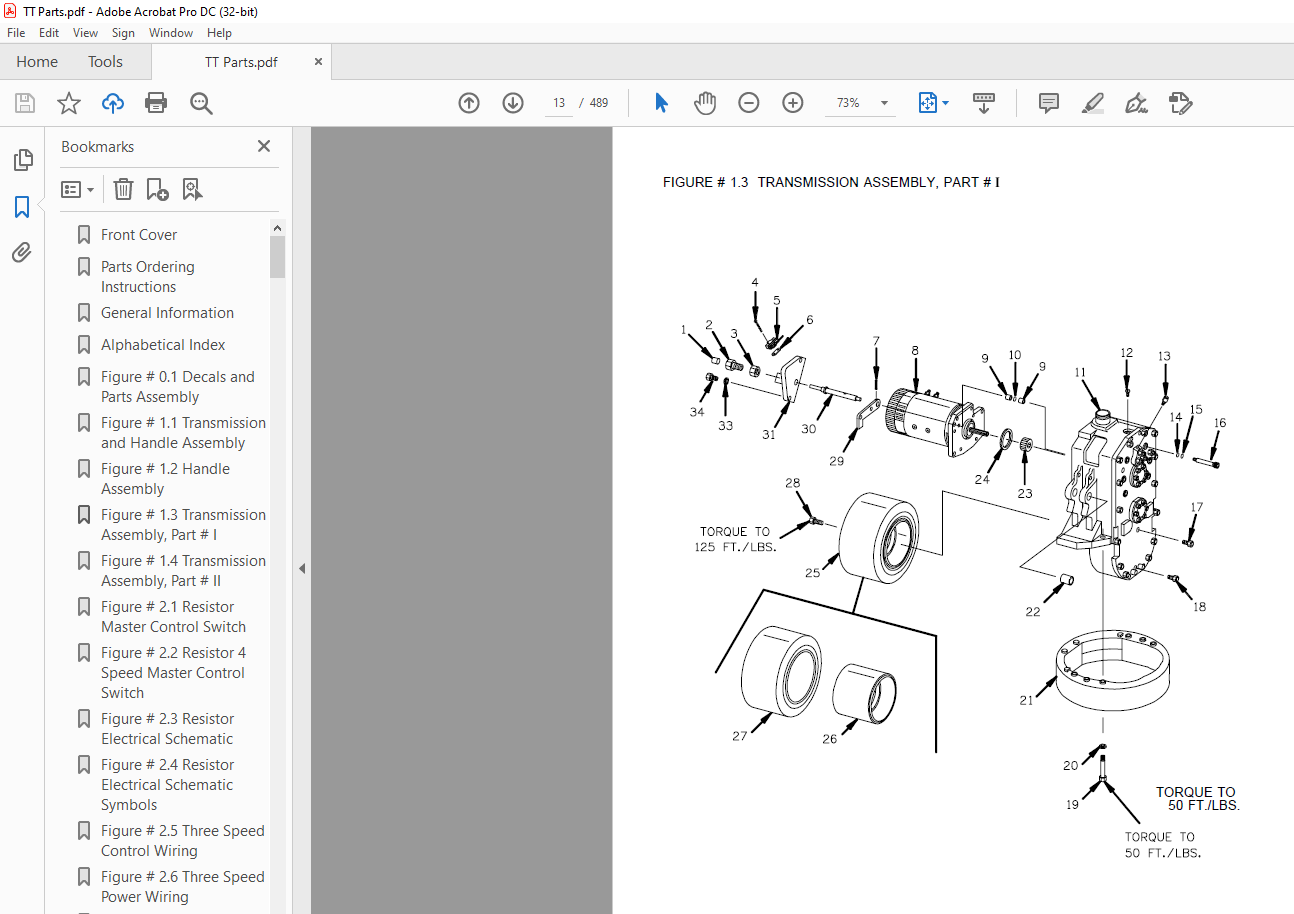Click the upload to cloud icon
The height and width of the screenshot is (914, 1294).
pos(113,103)
